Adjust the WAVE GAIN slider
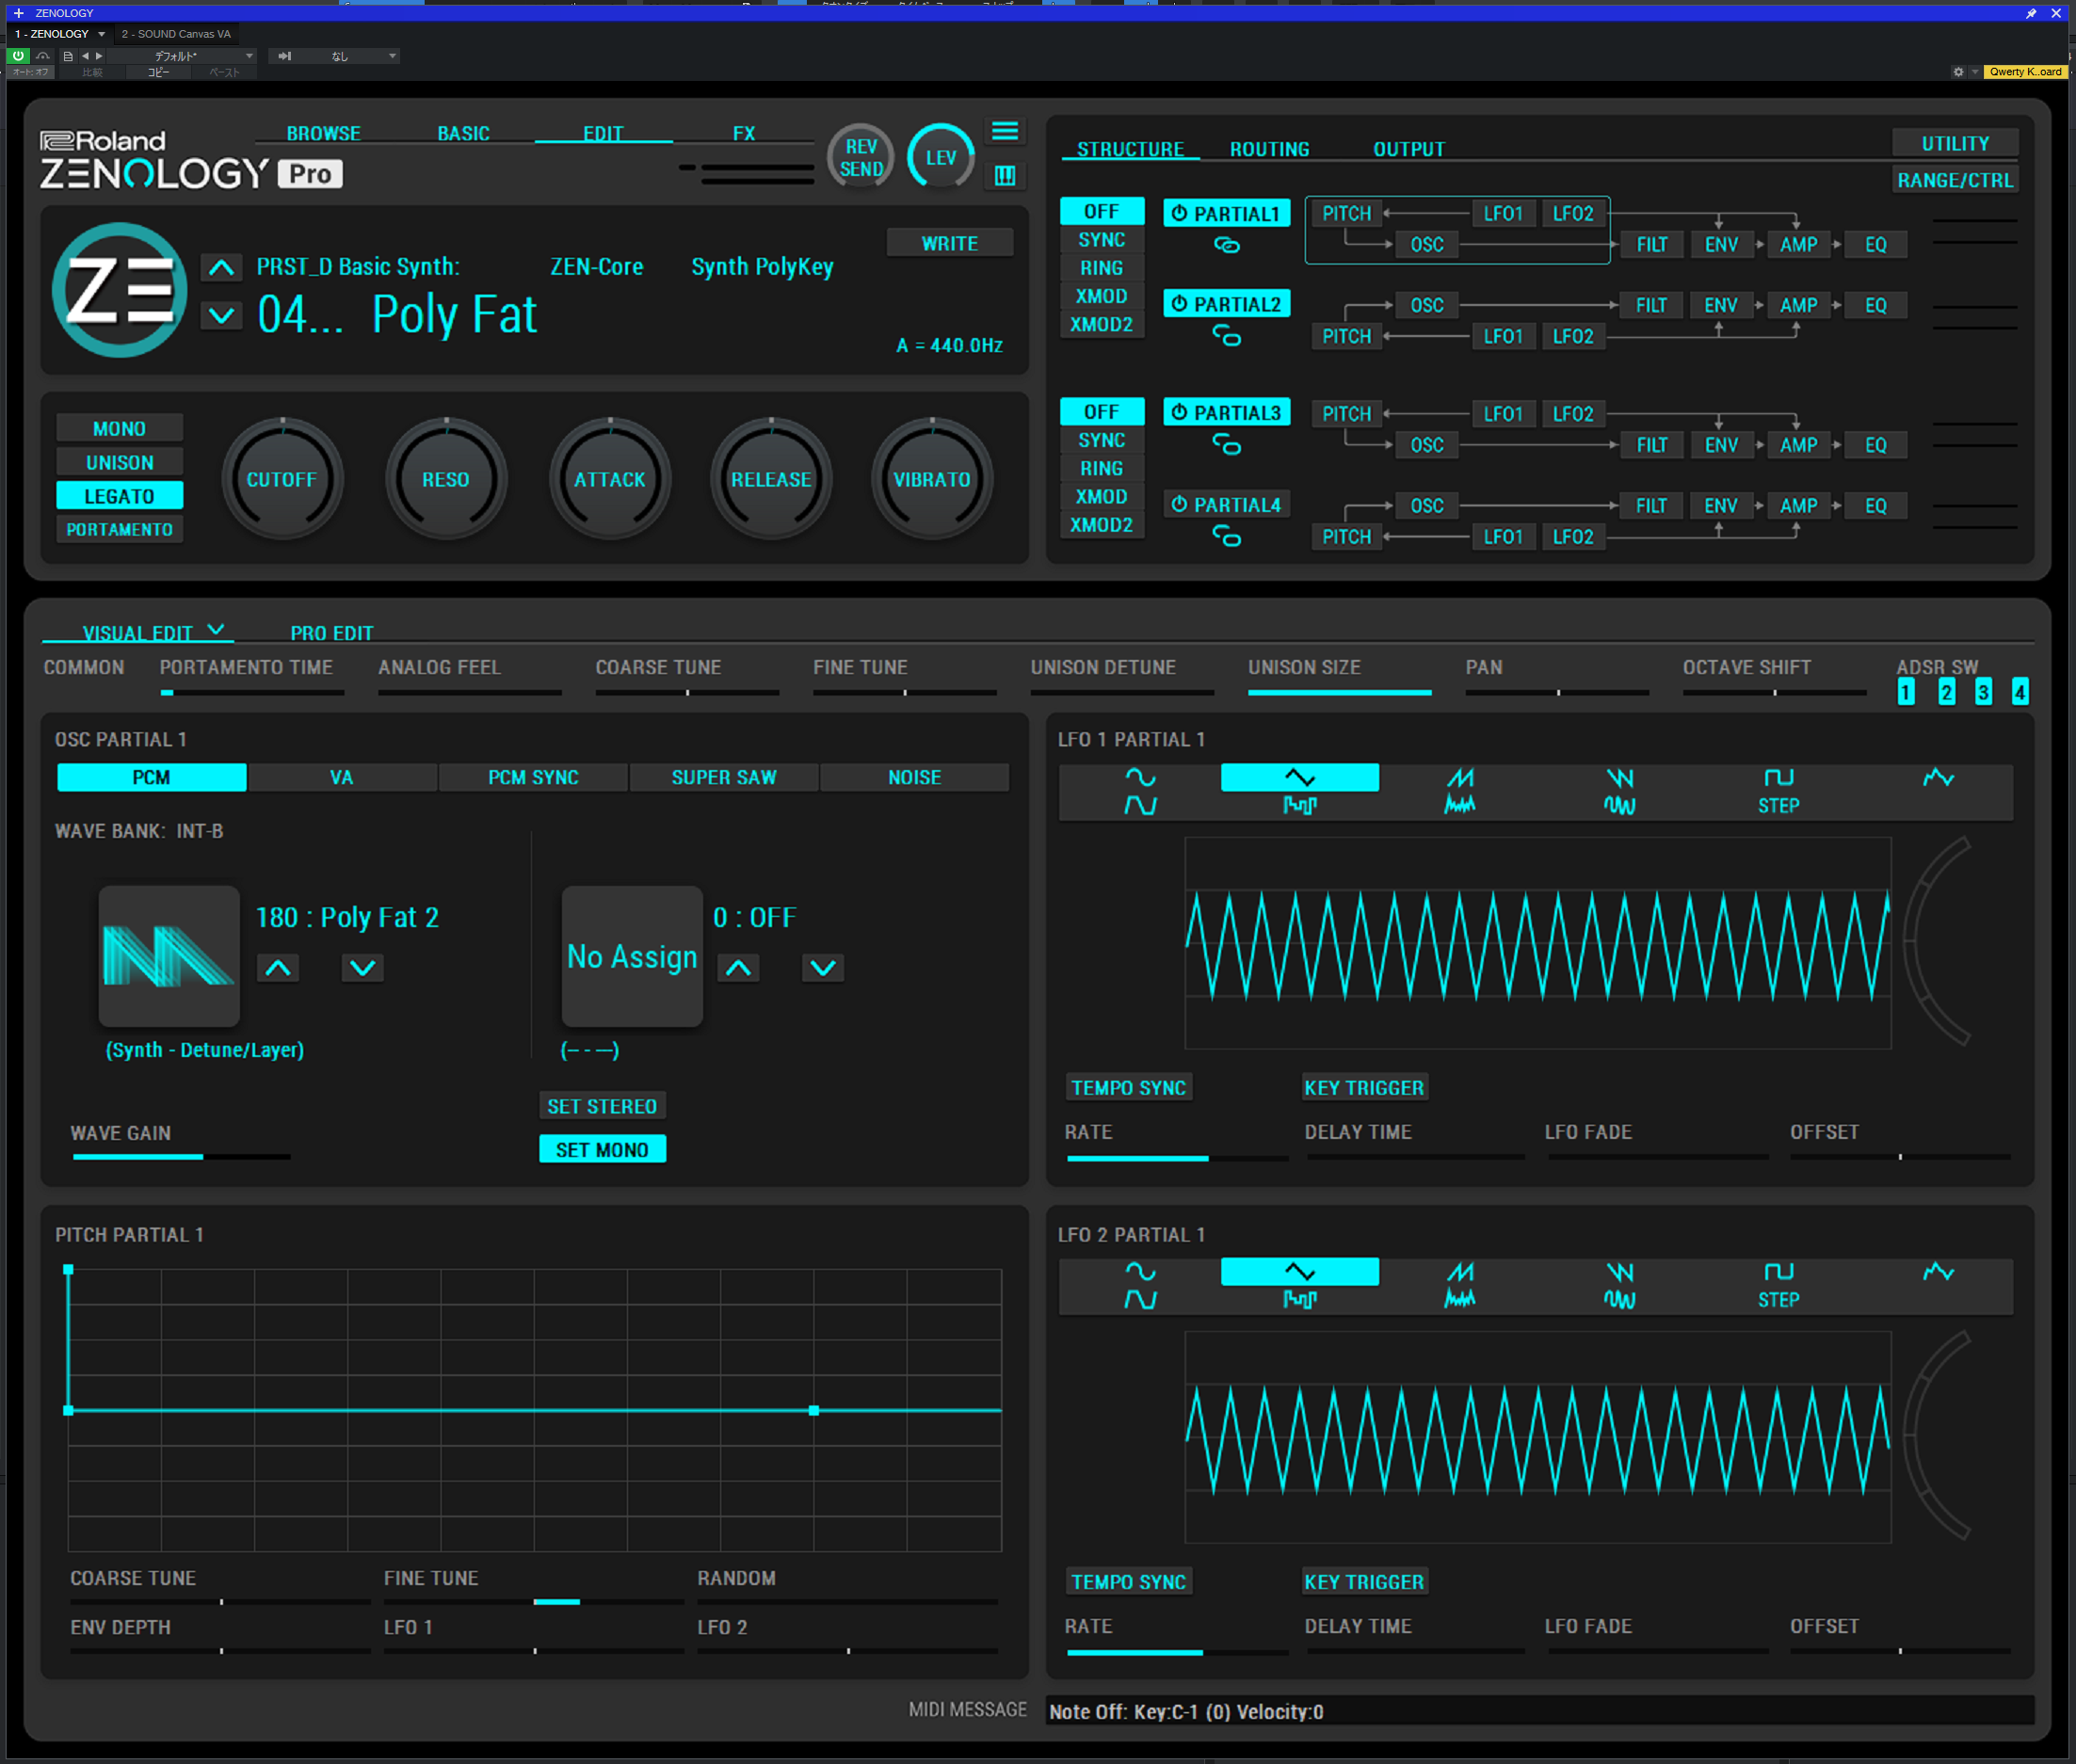Screen dimensions: 2076x1764 point(180,1156)
